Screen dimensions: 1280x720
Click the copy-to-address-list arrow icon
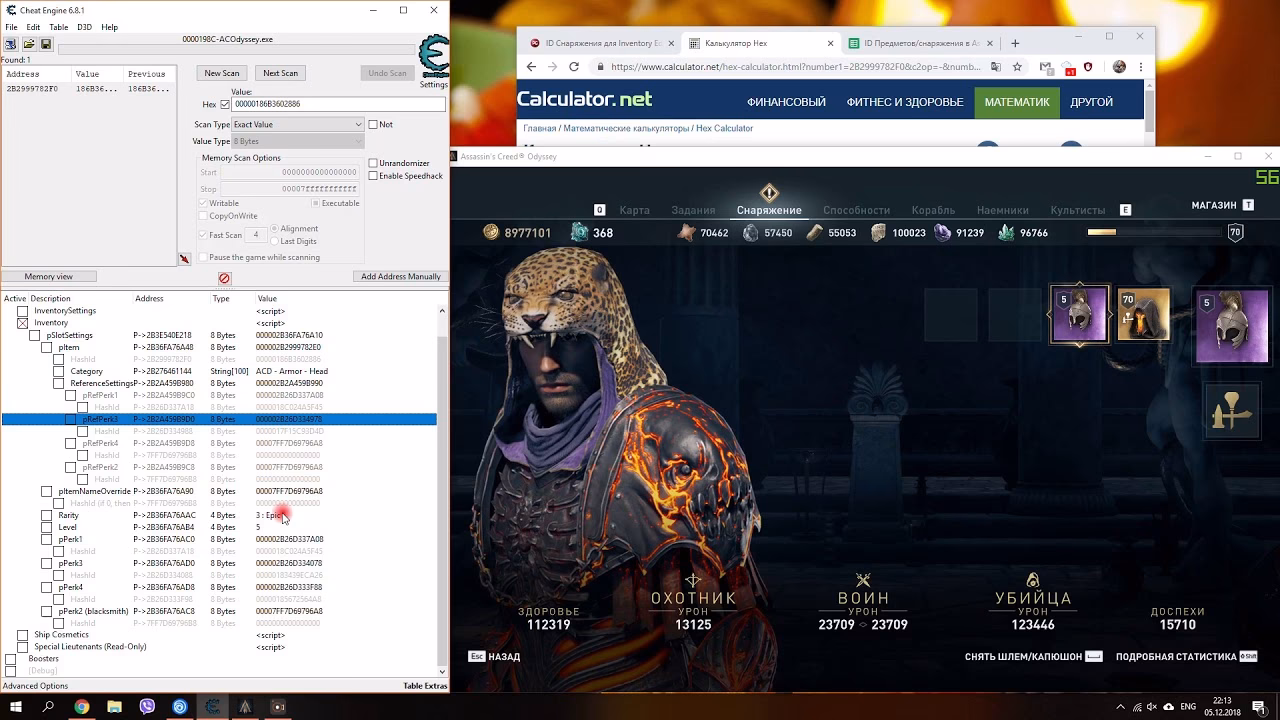(184, 259)
